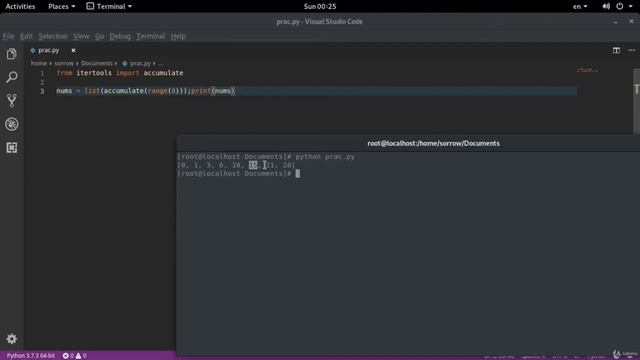This screenshot has height=360, width=640.
Task: Open the Manage gear at sidebar bottom
Action: (11, 339)
